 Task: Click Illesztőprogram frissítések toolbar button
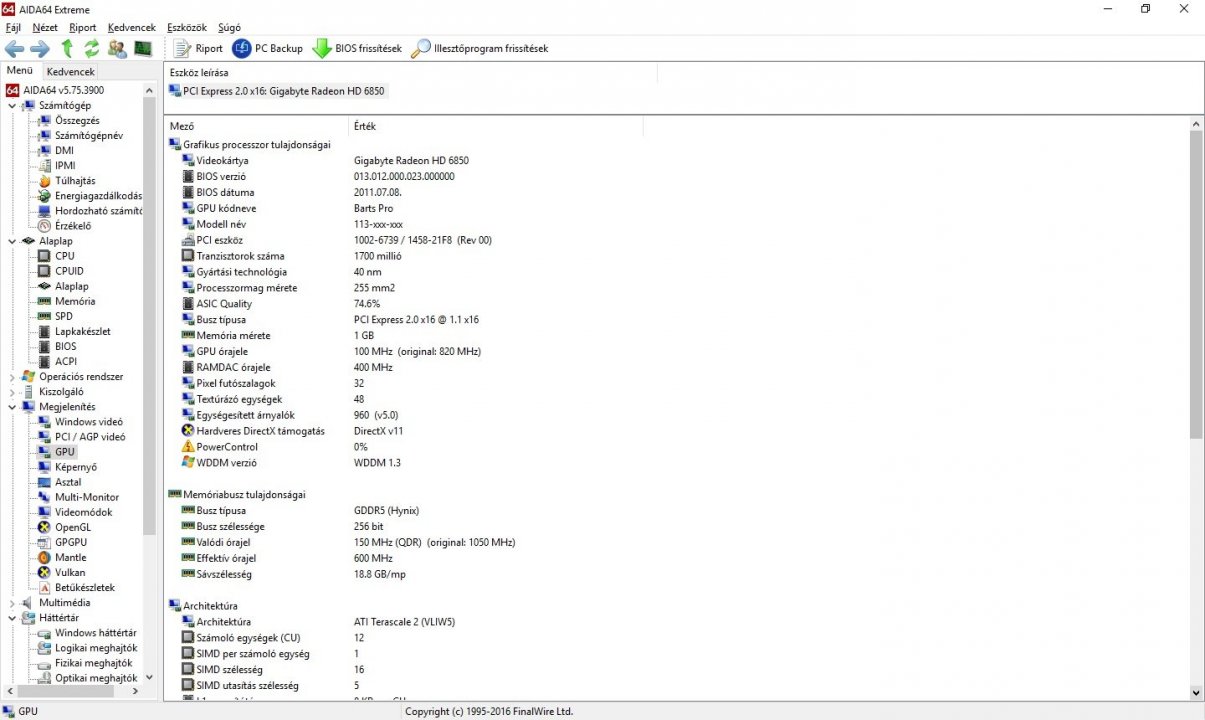click(480, 48)
